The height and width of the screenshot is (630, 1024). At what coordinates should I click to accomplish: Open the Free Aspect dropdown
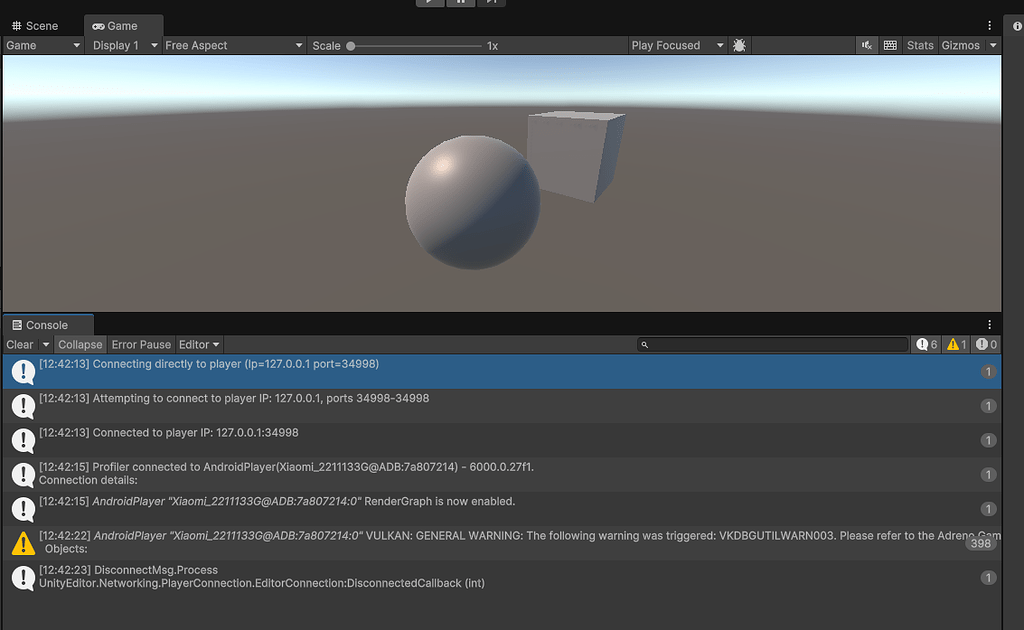[233, 45]
